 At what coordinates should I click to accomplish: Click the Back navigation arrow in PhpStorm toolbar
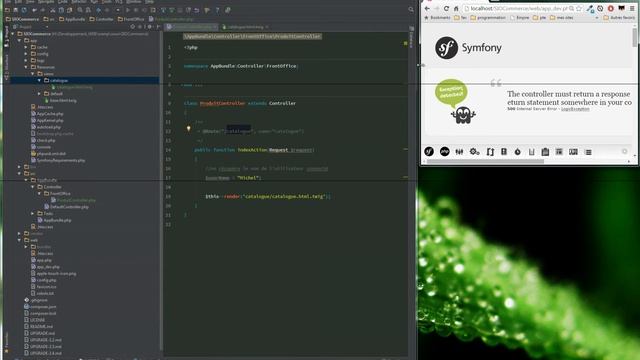98,10
